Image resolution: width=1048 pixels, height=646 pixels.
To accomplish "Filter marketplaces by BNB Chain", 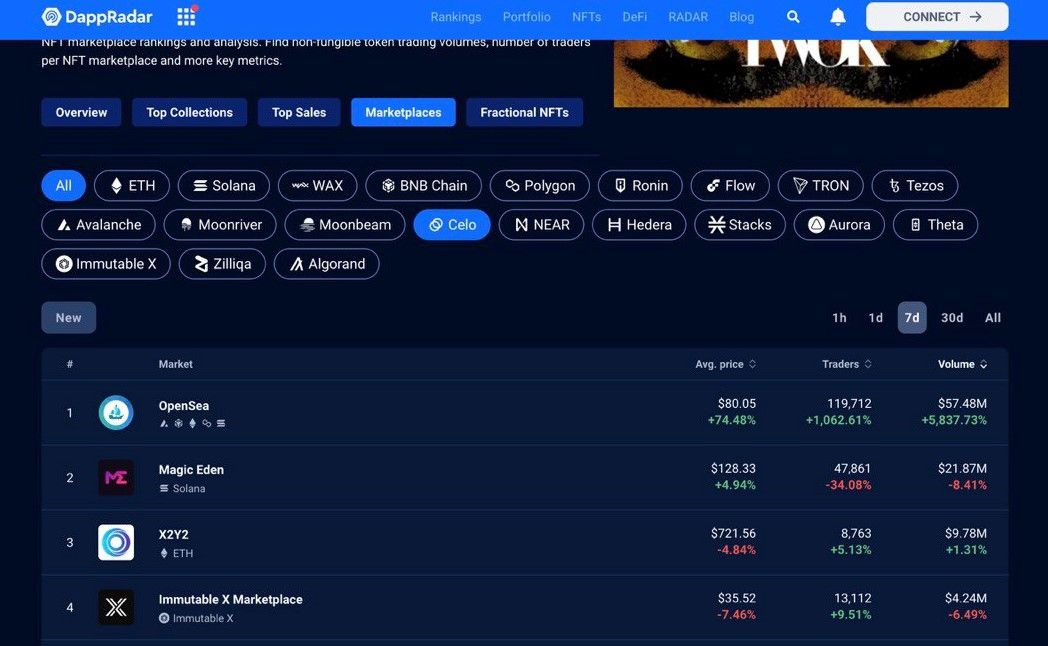I will click(x=424, y=185).
